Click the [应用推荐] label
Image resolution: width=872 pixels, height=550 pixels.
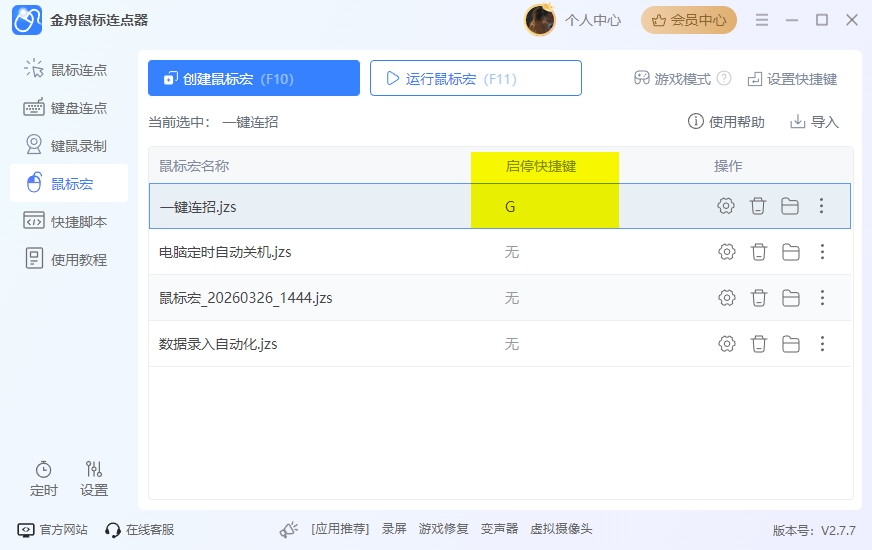click(340, 529)
